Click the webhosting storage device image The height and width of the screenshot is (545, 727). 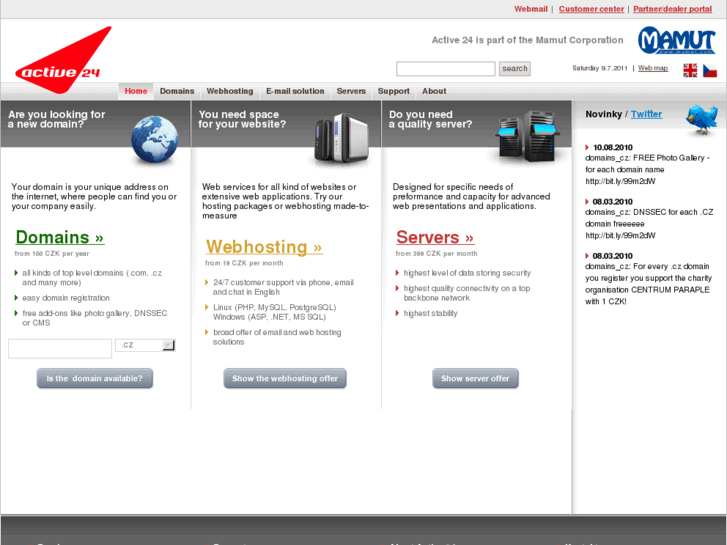[342, 138]
